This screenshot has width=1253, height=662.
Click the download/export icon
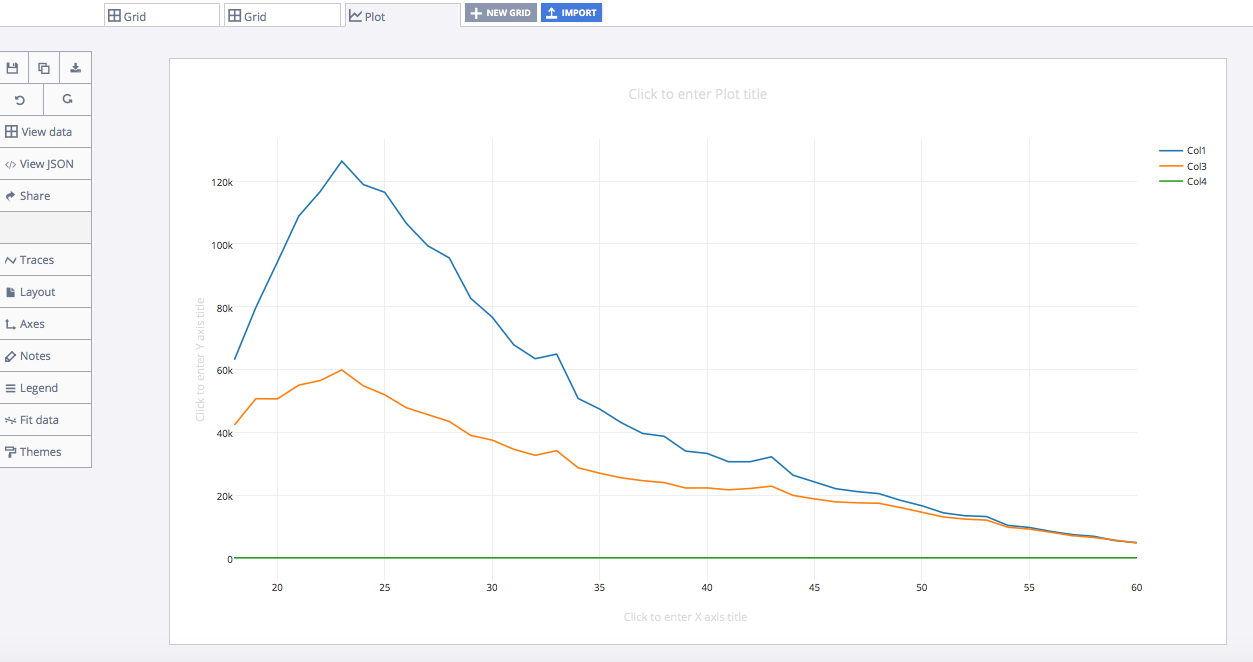tap(75, 68)
